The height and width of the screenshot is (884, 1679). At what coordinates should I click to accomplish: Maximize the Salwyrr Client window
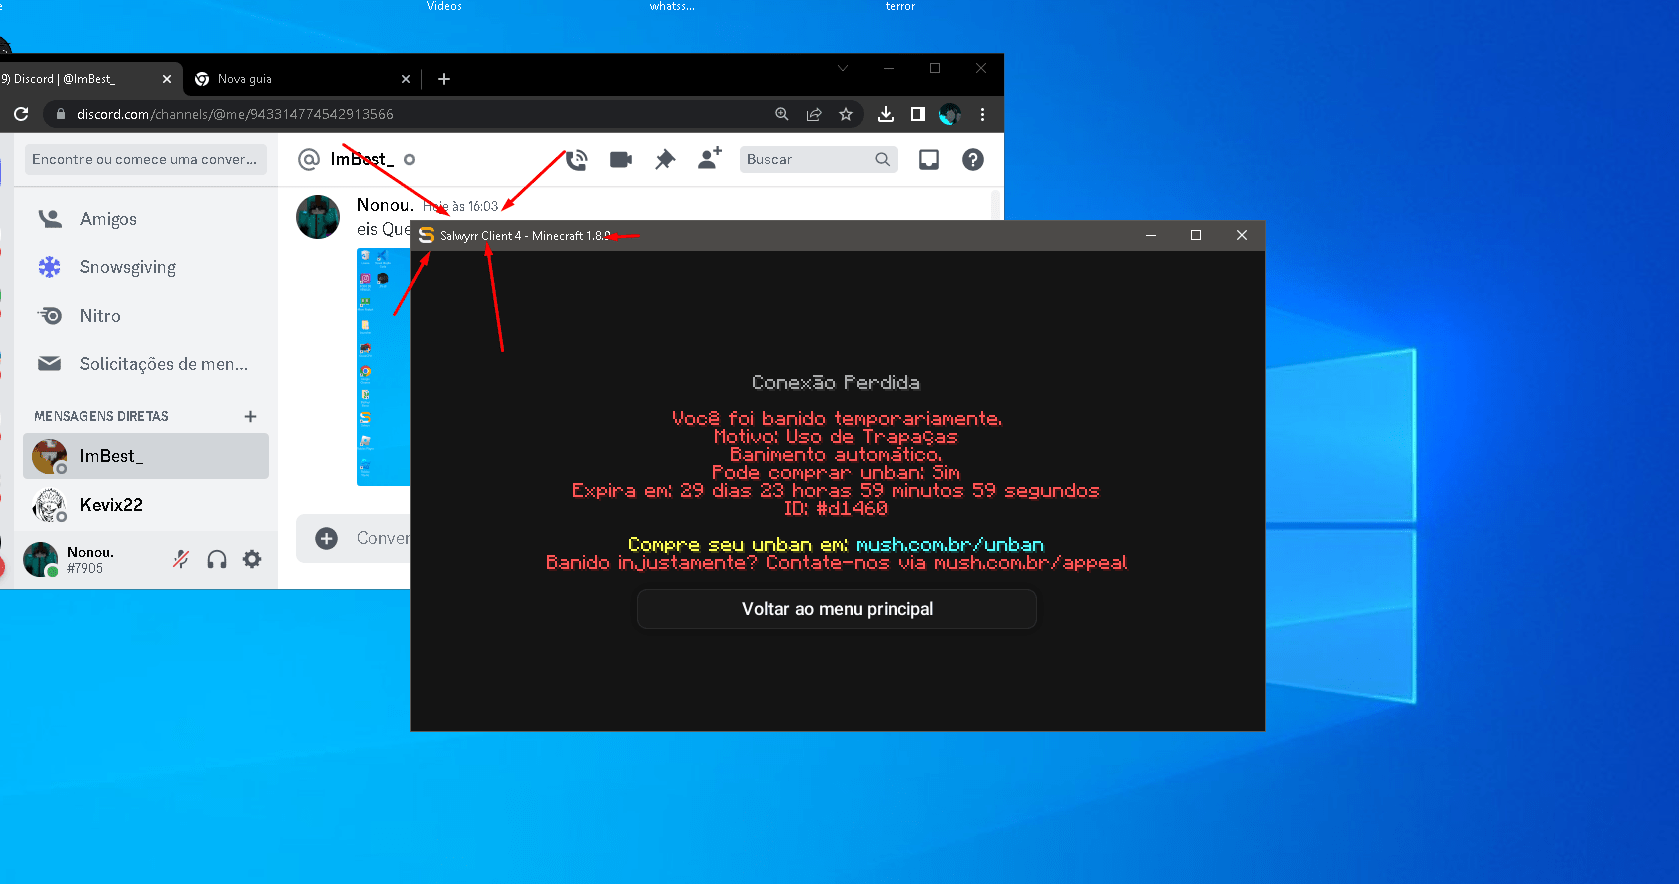(x=1196, y=235)
